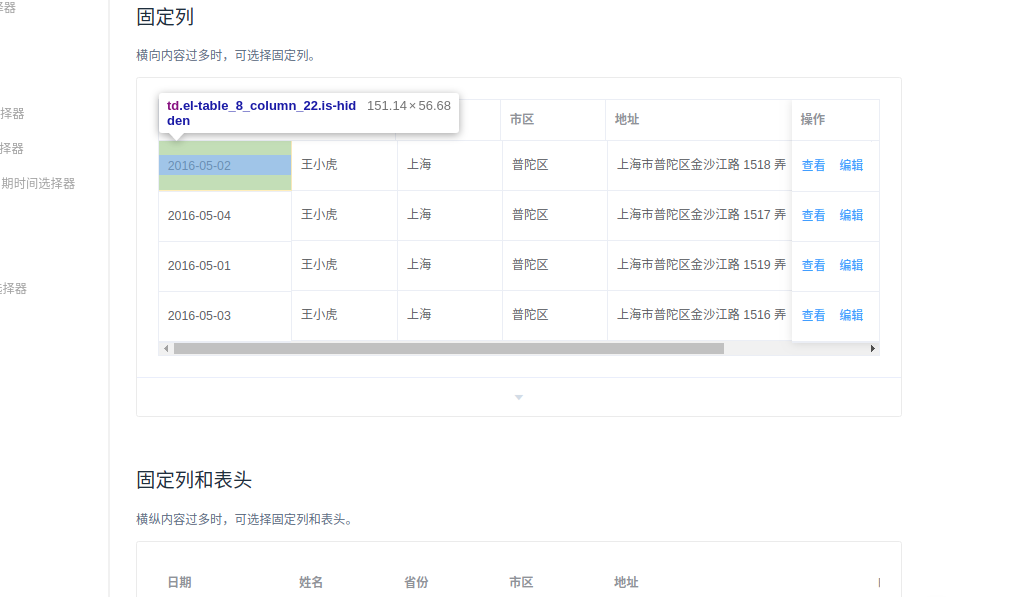Click 查看 in the 2016-05-04 row
1013x597 pixels.
(x=813, y=214)
